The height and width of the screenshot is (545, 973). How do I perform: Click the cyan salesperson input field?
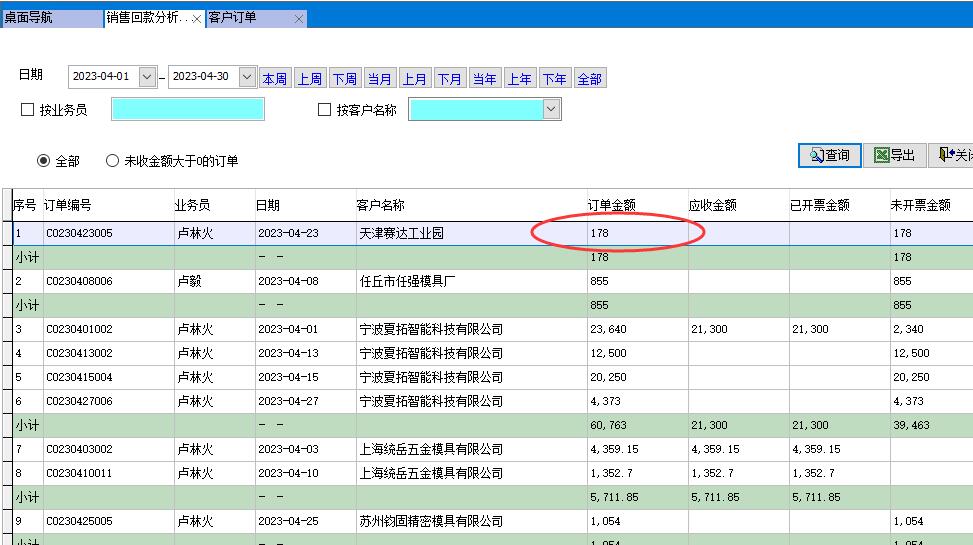tap(188, 109)
